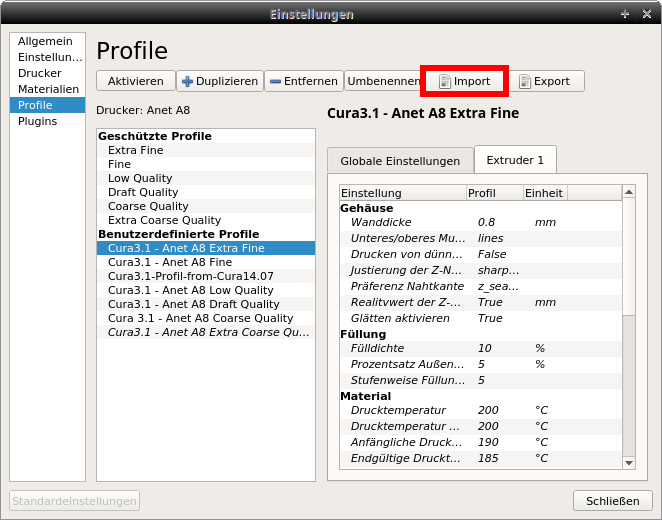
Task: Select the Low Quality profile
Action: (206, 178)
